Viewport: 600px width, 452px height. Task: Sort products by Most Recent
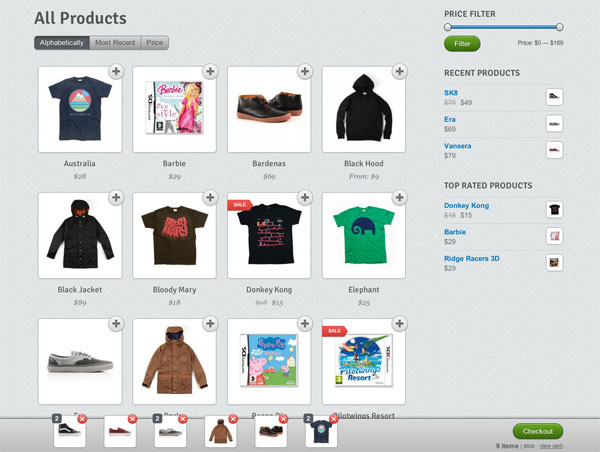[115, 43]
